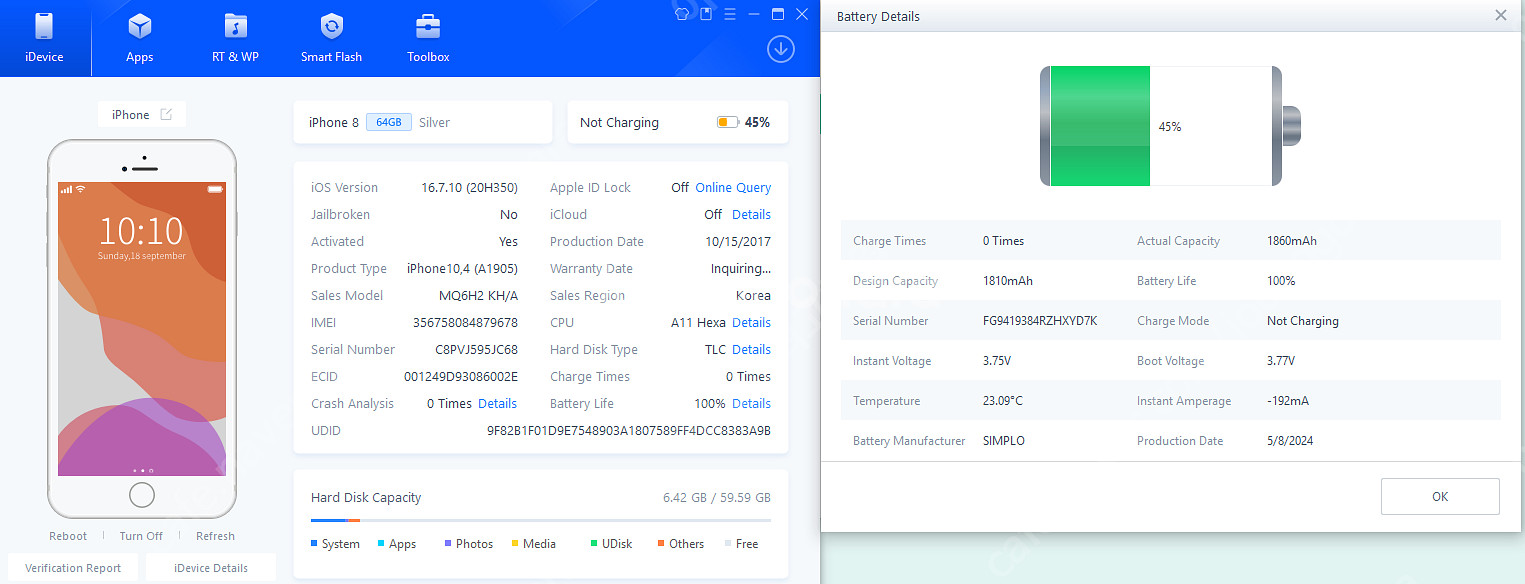The height and width of the screenshot is (584, 1525).
Task: Open the iDevice tab
Action: coord(44,38)
